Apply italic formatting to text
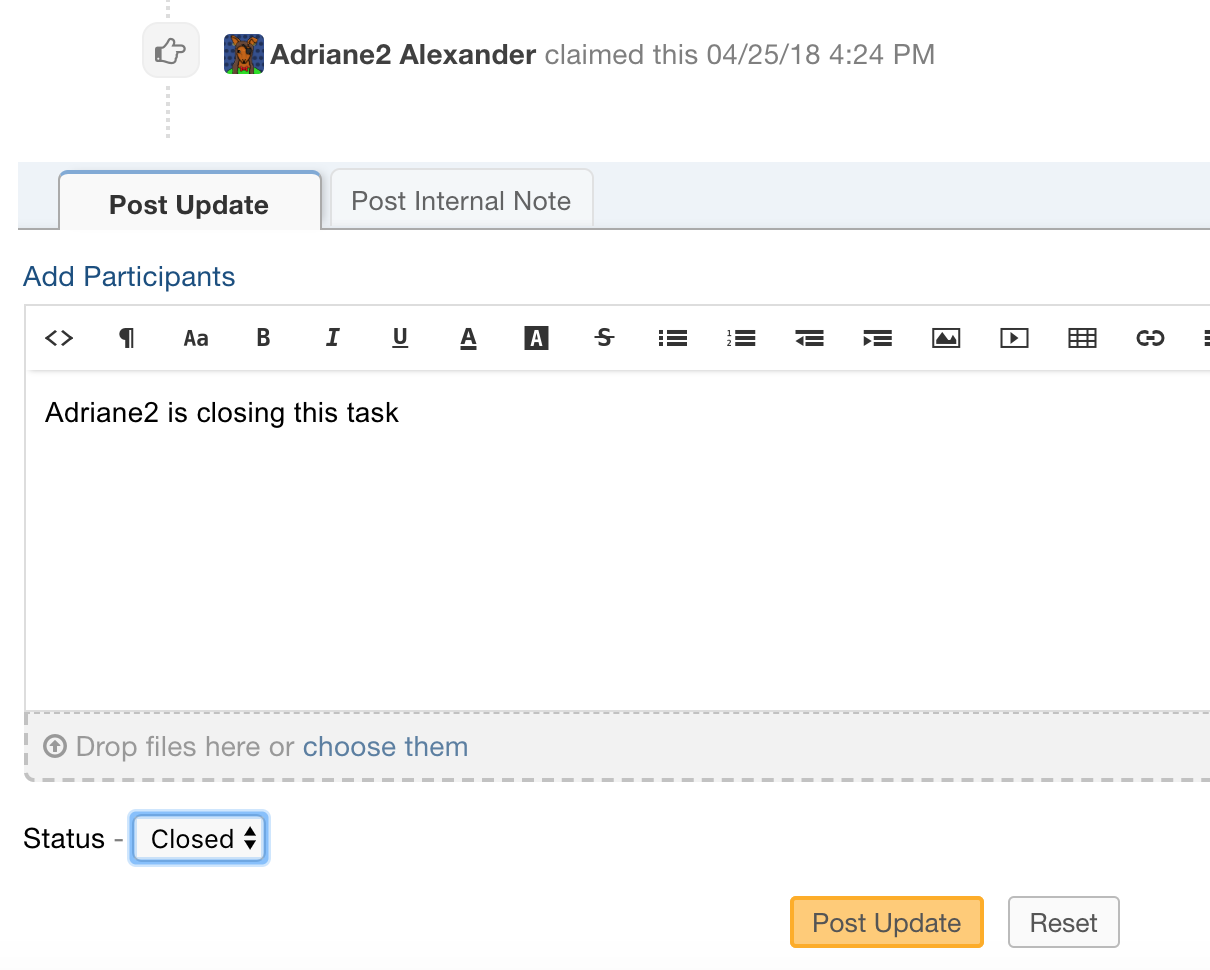This screenshot has width=1210, height=970. pos(332,338)
